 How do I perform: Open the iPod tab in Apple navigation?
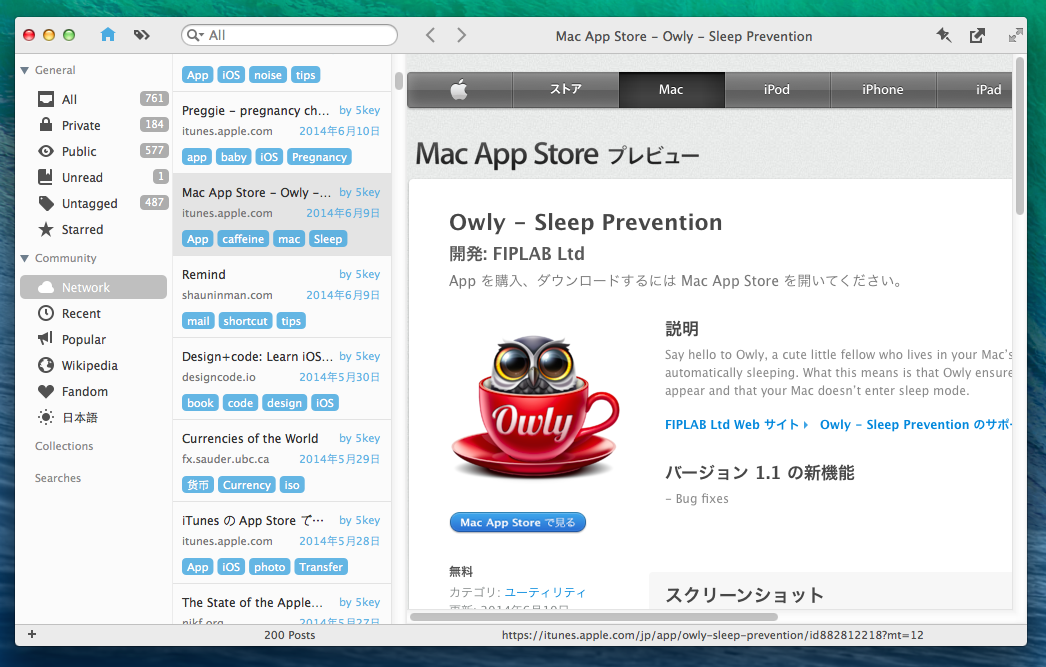[x=776, y=89]
